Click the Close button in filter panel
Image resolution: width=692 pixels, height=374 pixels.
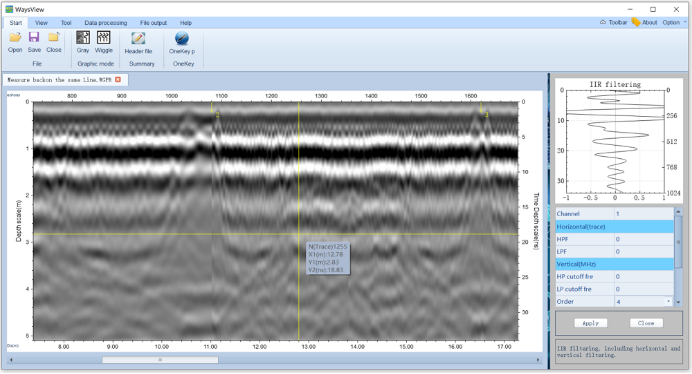pos(646,323)
